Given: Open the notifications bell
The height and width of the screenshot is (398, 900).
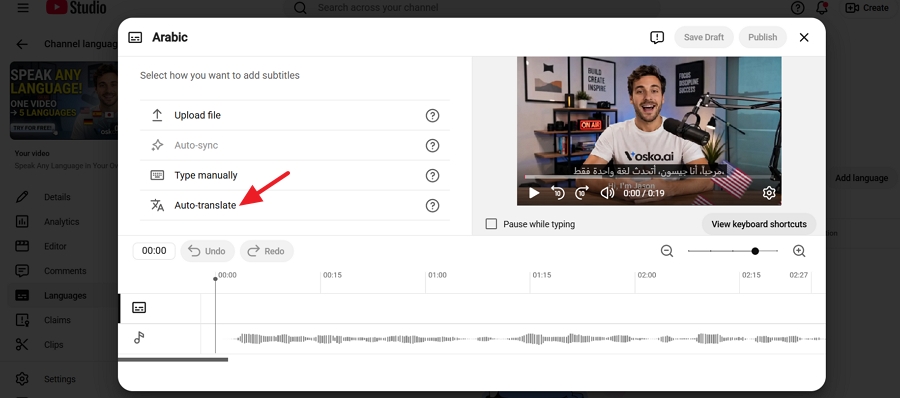Looking at the screenshot, I should pyautogui.click(x=822, y=8).
